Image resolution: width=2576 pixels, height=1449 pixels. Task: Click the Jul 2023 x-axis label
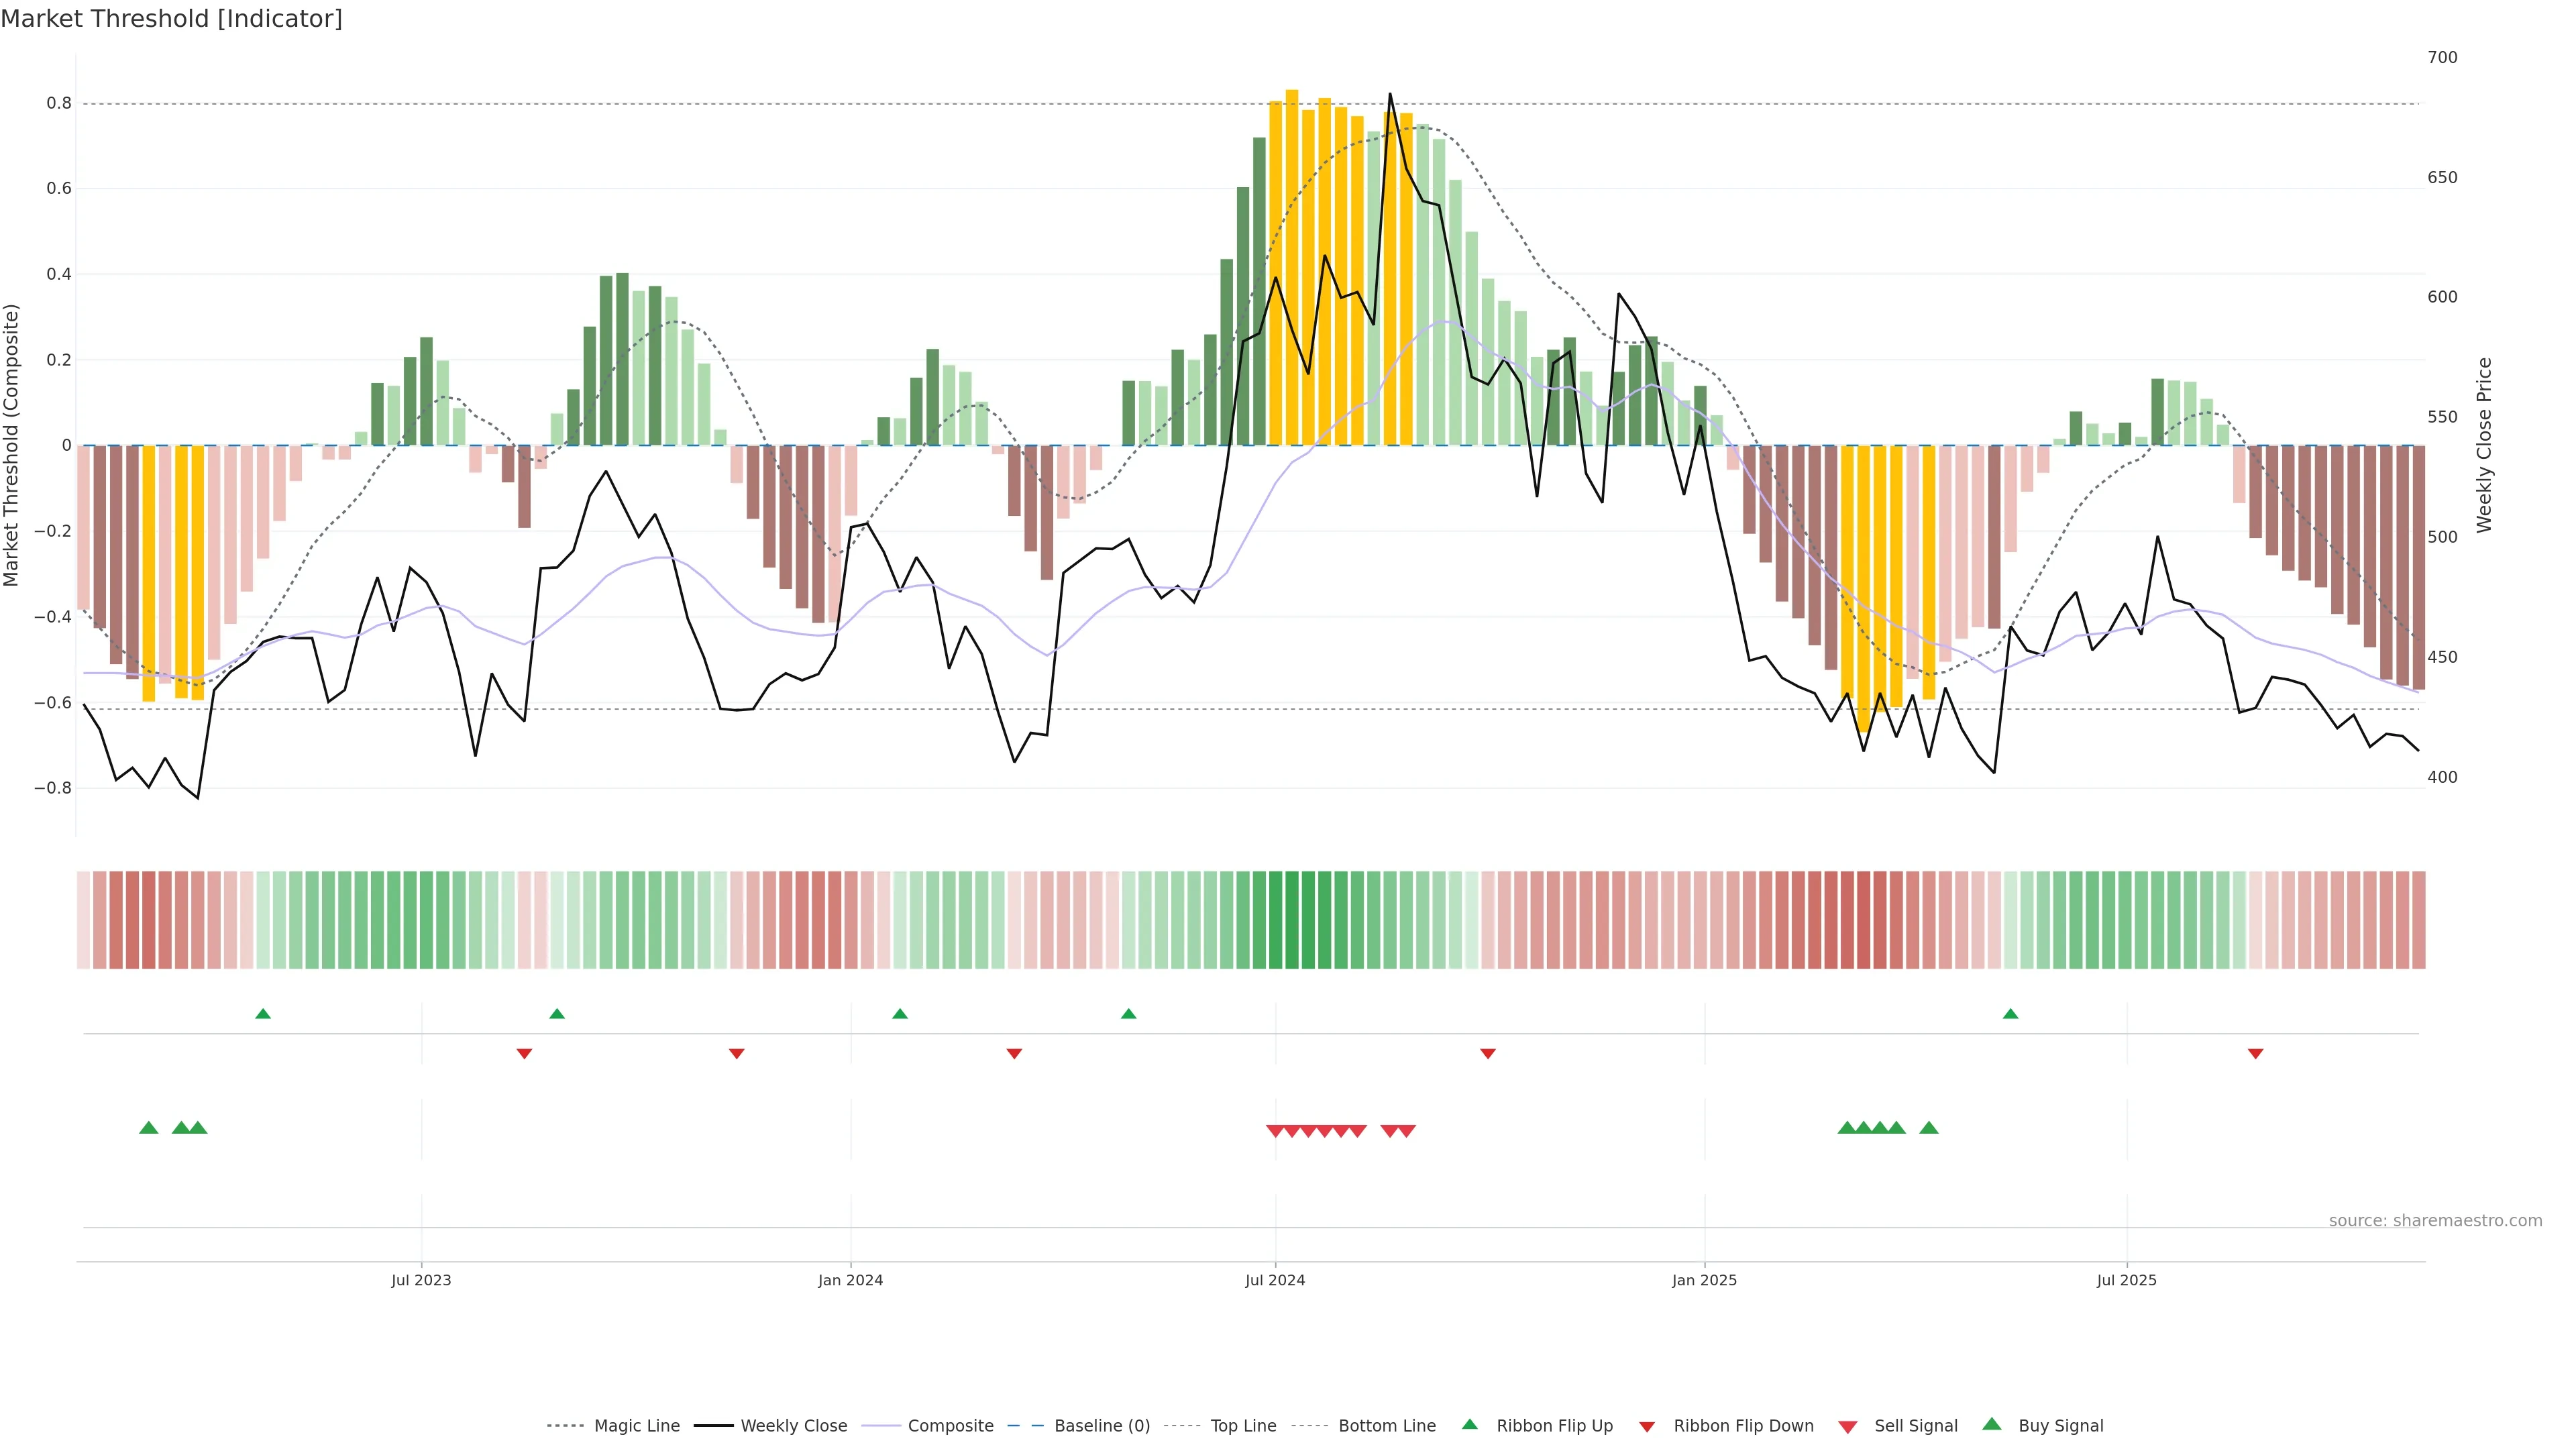pos(421,1280)
